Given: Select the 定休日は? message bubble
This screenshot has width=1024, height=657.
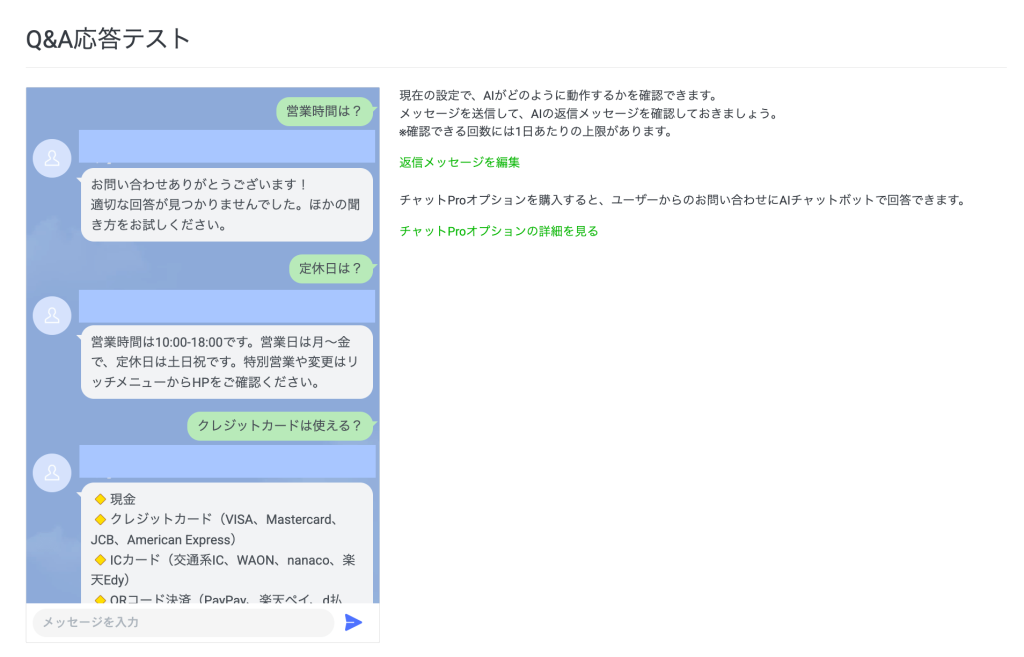Looking at the screenshot, I should click(331, 268).
